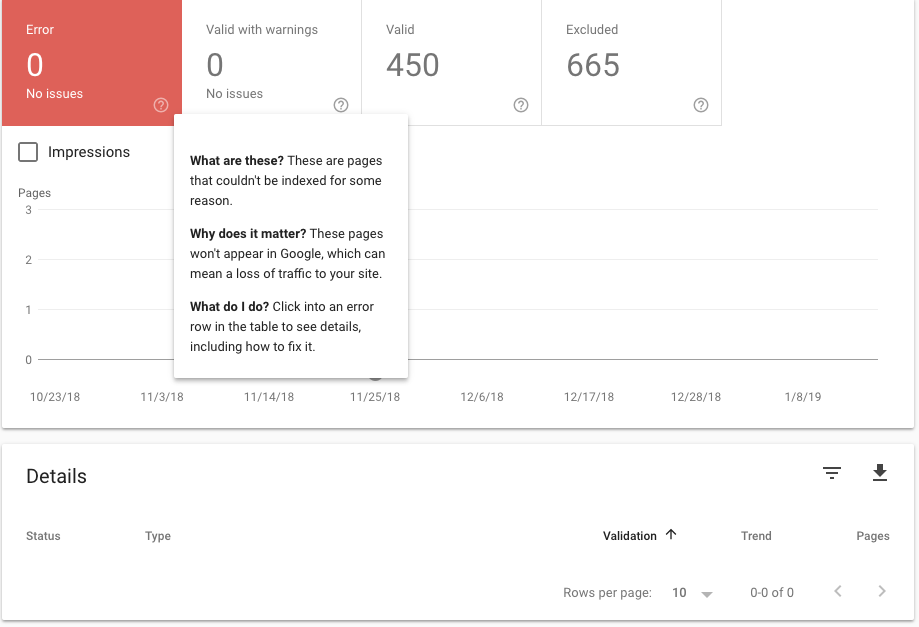Open help icon for Valid with warnings

[341, 105]
